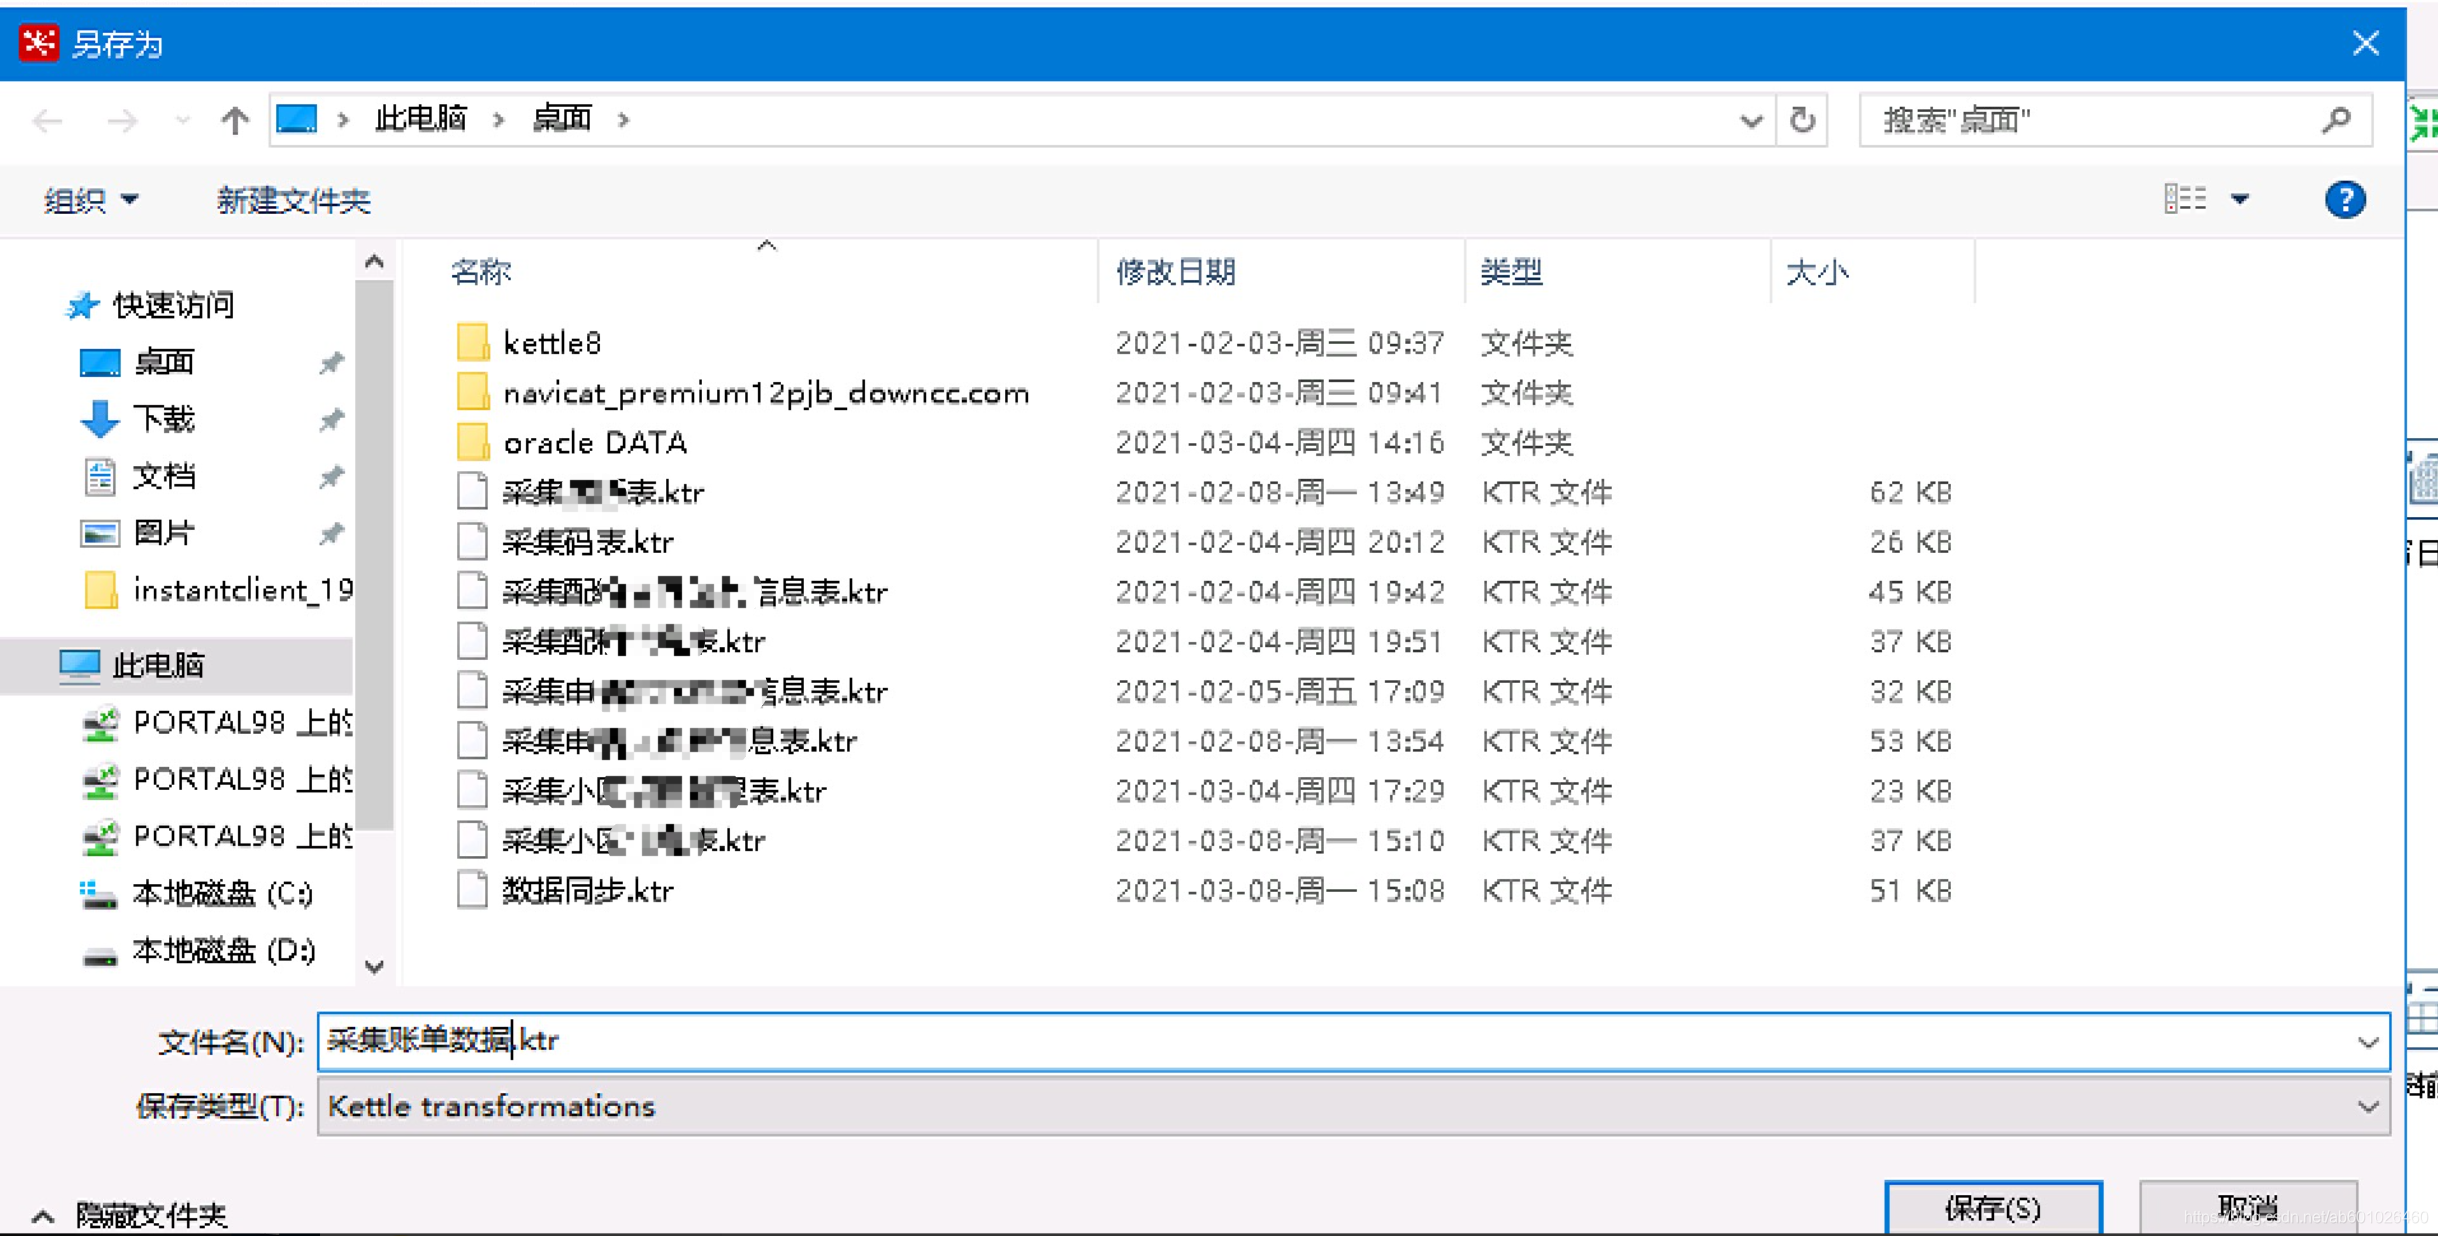The width and height of the screenshot is (2438, 1236).
Task: Select 快速访问 in the sidebar
Action: pyautogui.click(x=173, y=305)
